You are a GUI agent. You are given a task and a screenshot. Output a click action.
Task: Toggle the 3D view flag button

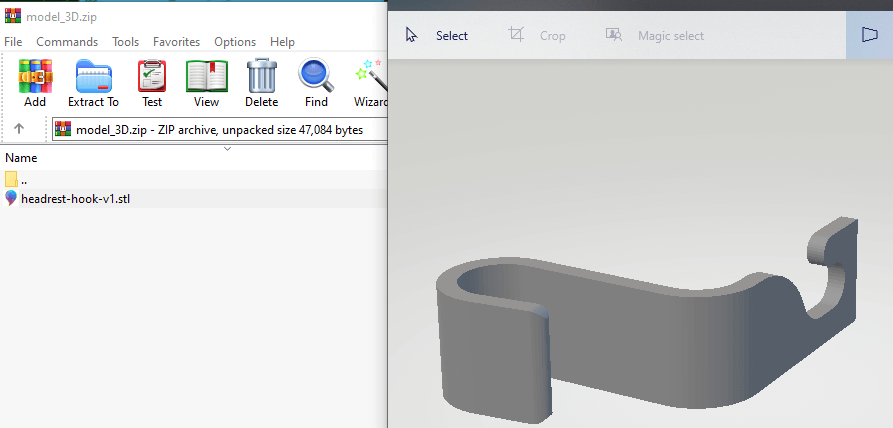click(869, 35)
